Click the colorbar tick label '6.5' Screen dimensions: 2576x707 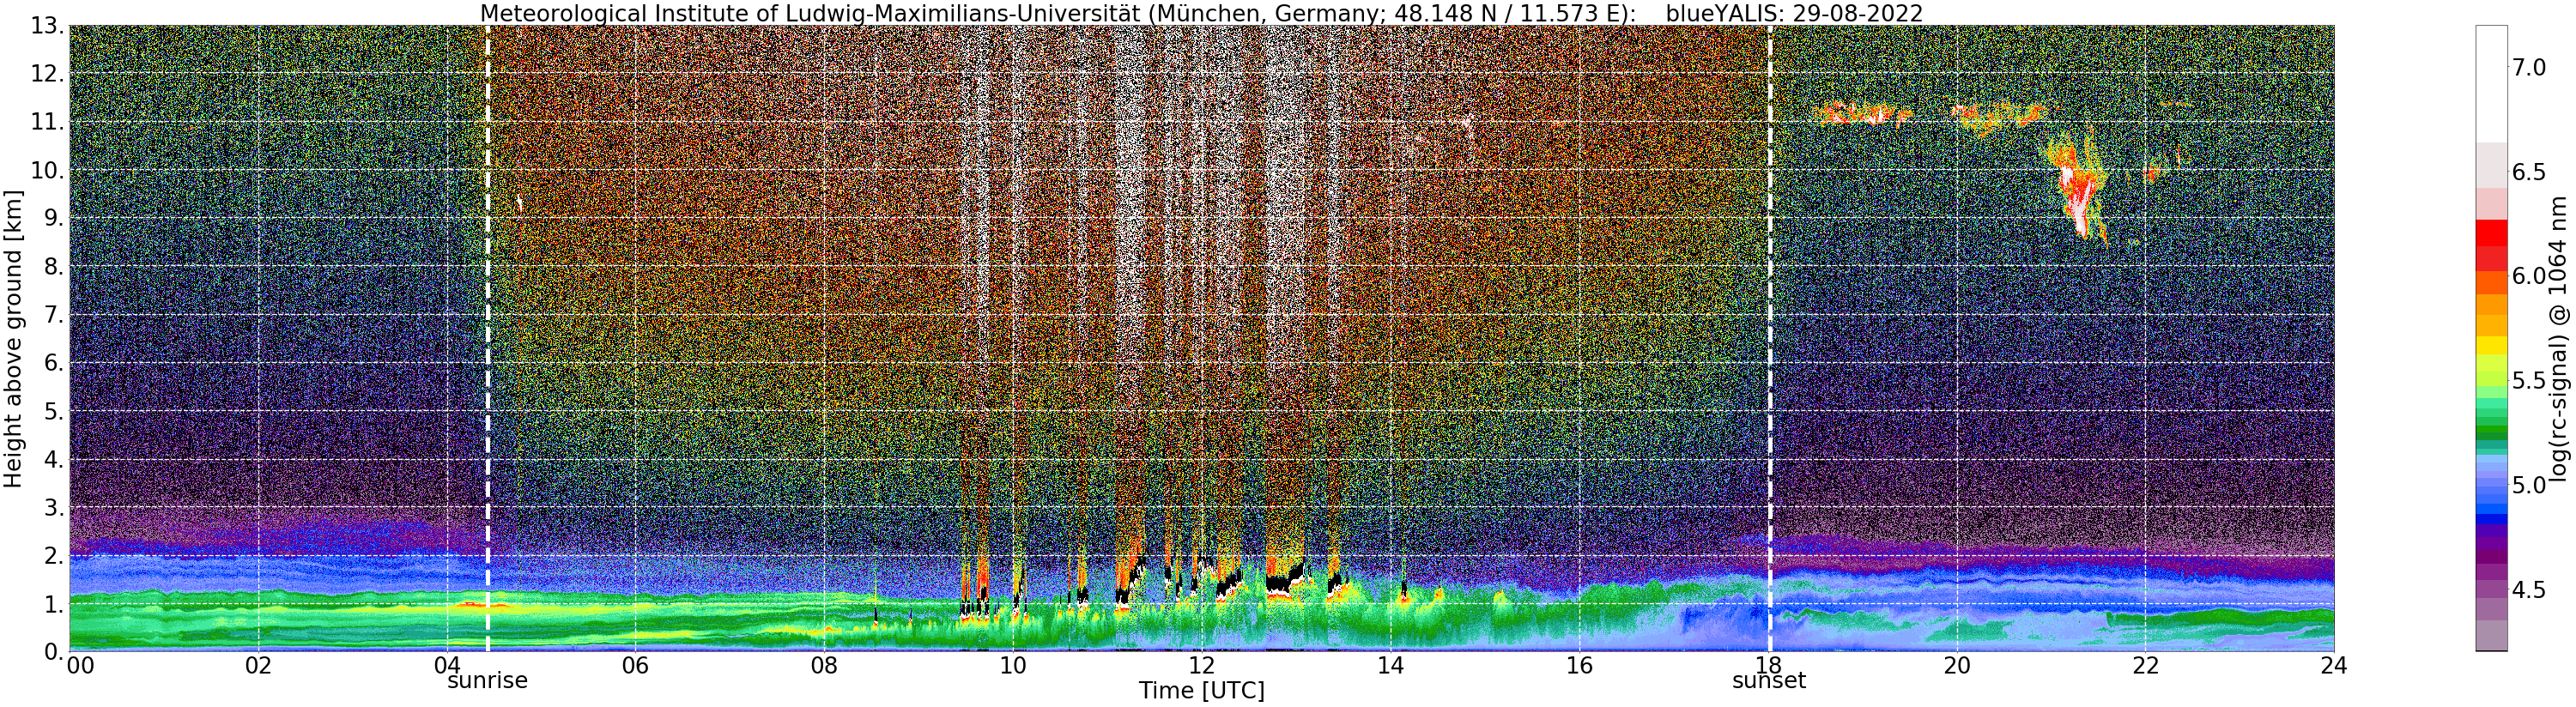[x=2528, y=172]
